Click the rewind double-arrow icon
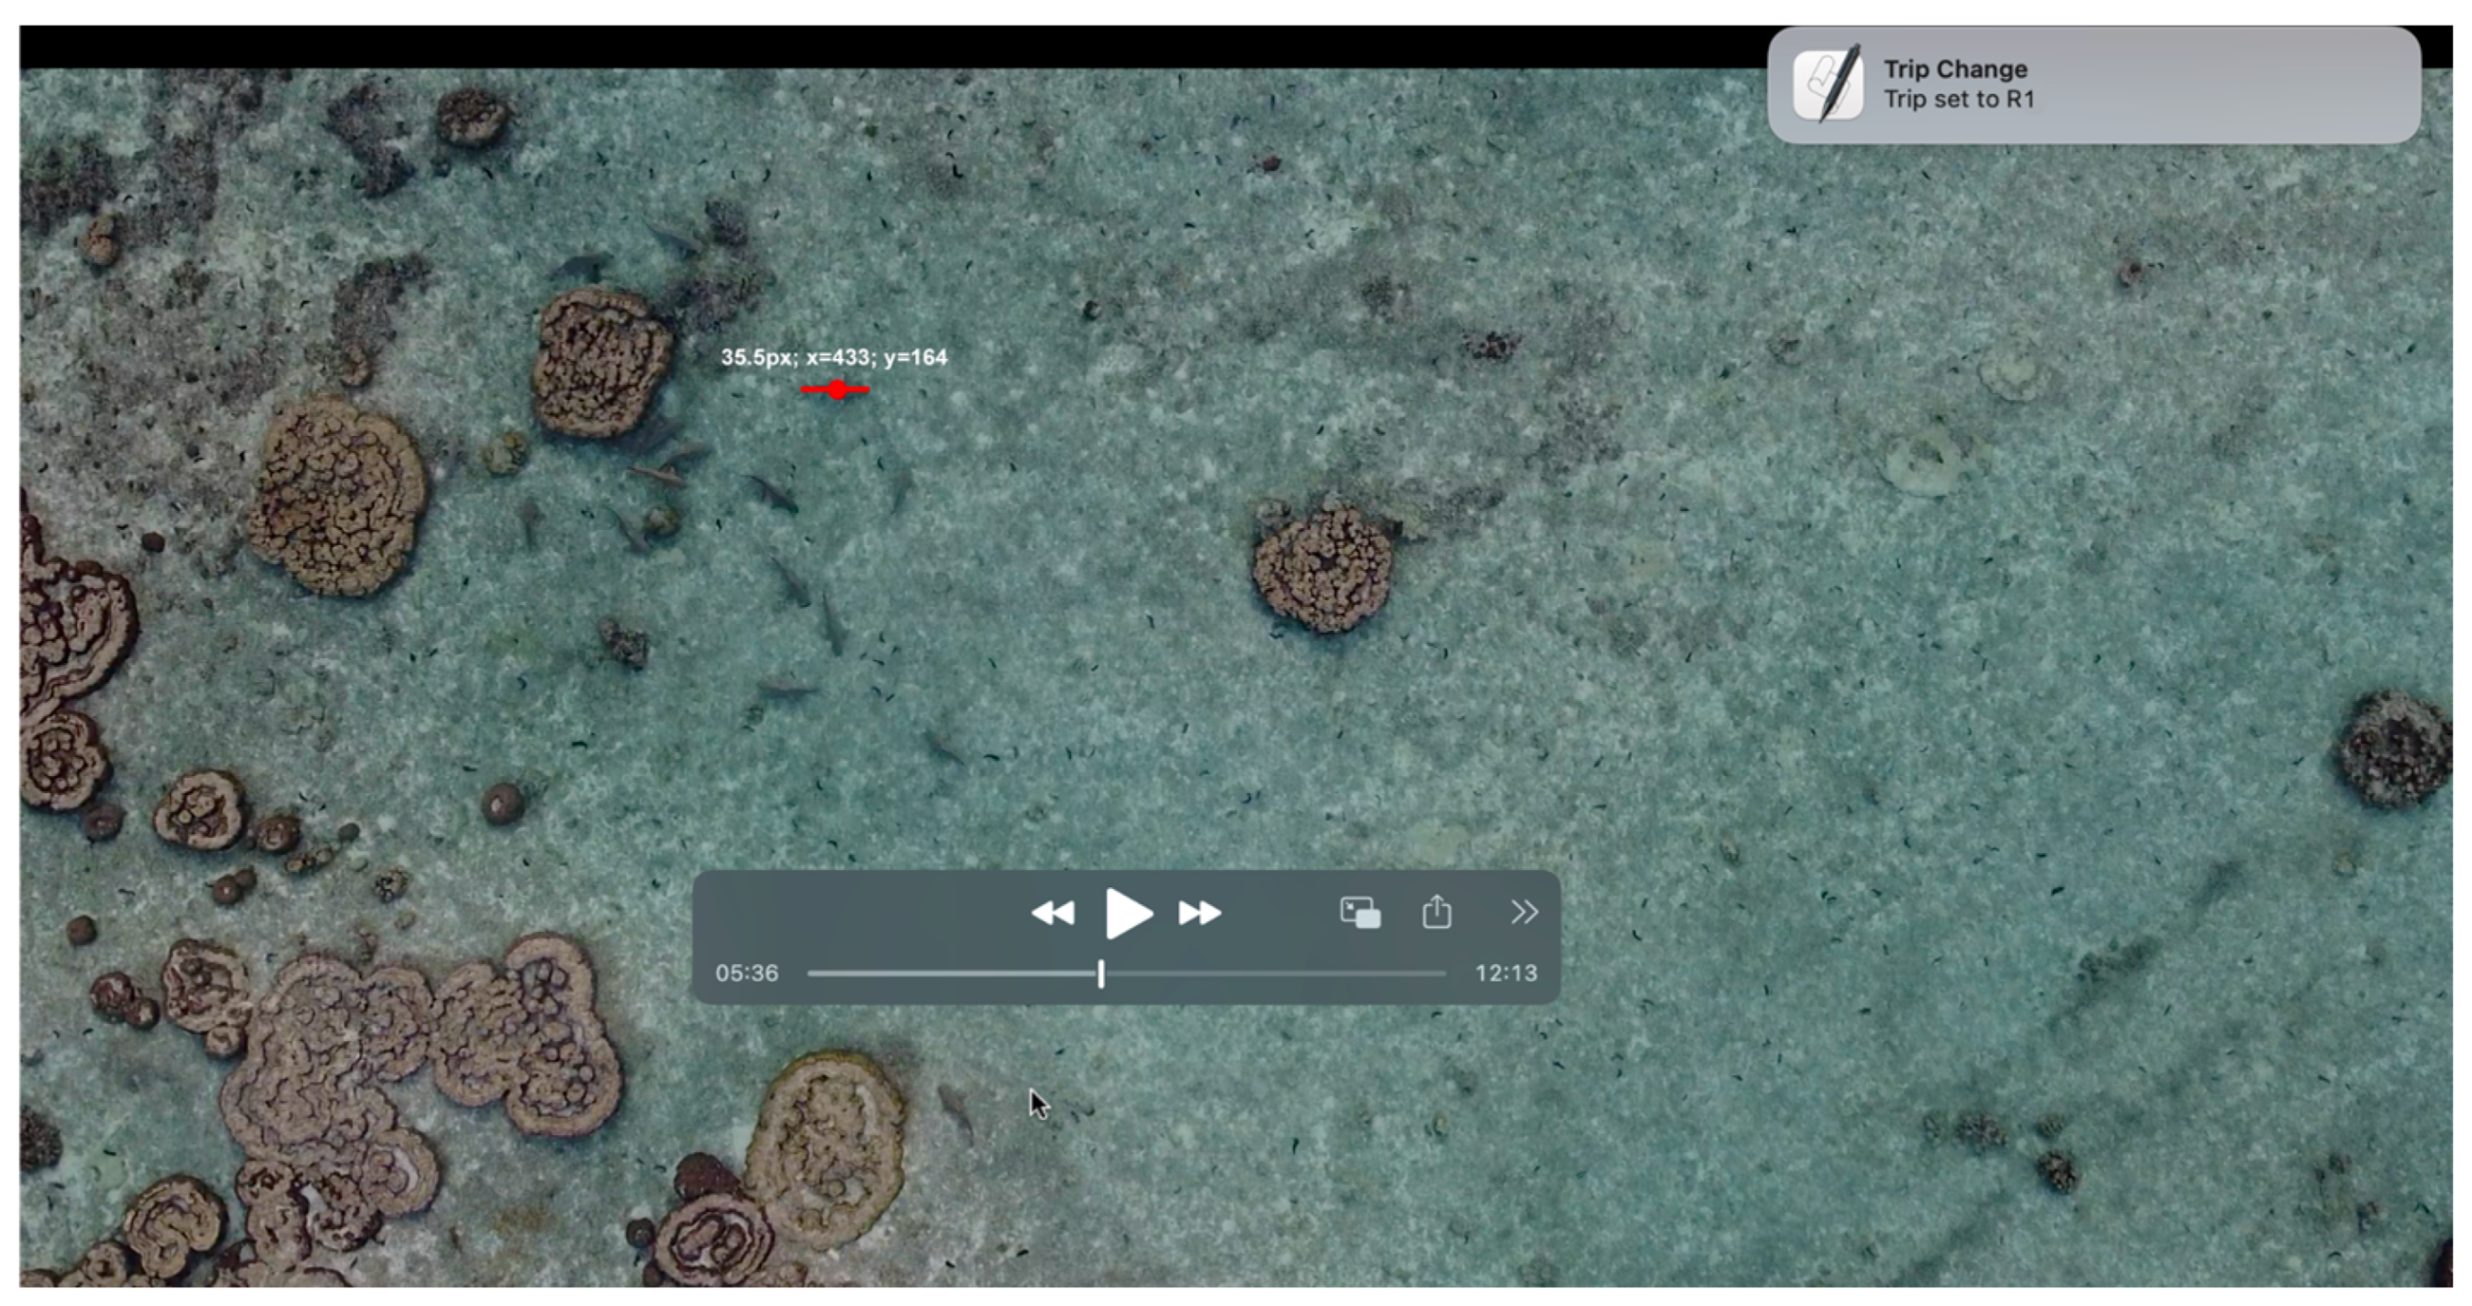This screenshot has width=2472, height=1306. tap(1052, 912)
